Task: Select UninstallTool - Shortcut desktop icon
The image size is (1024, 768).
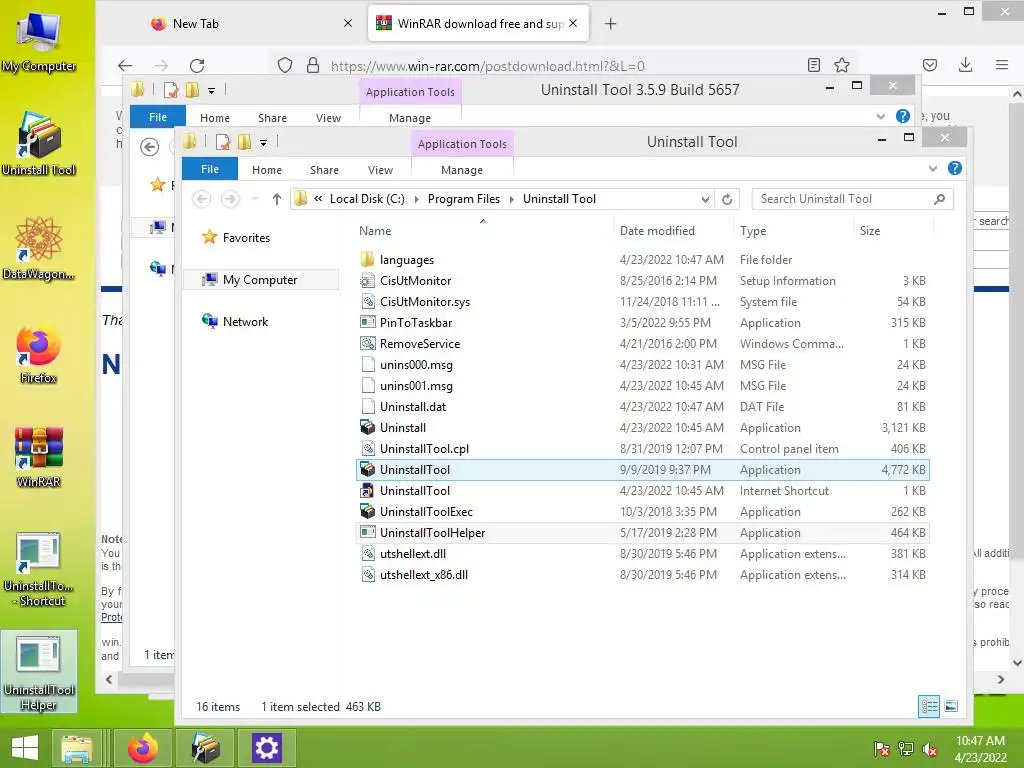Action: [39, 569]
